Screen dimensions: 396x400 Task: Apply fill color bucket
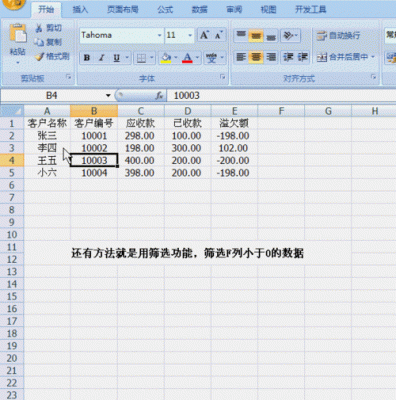[x=166, y=58]
